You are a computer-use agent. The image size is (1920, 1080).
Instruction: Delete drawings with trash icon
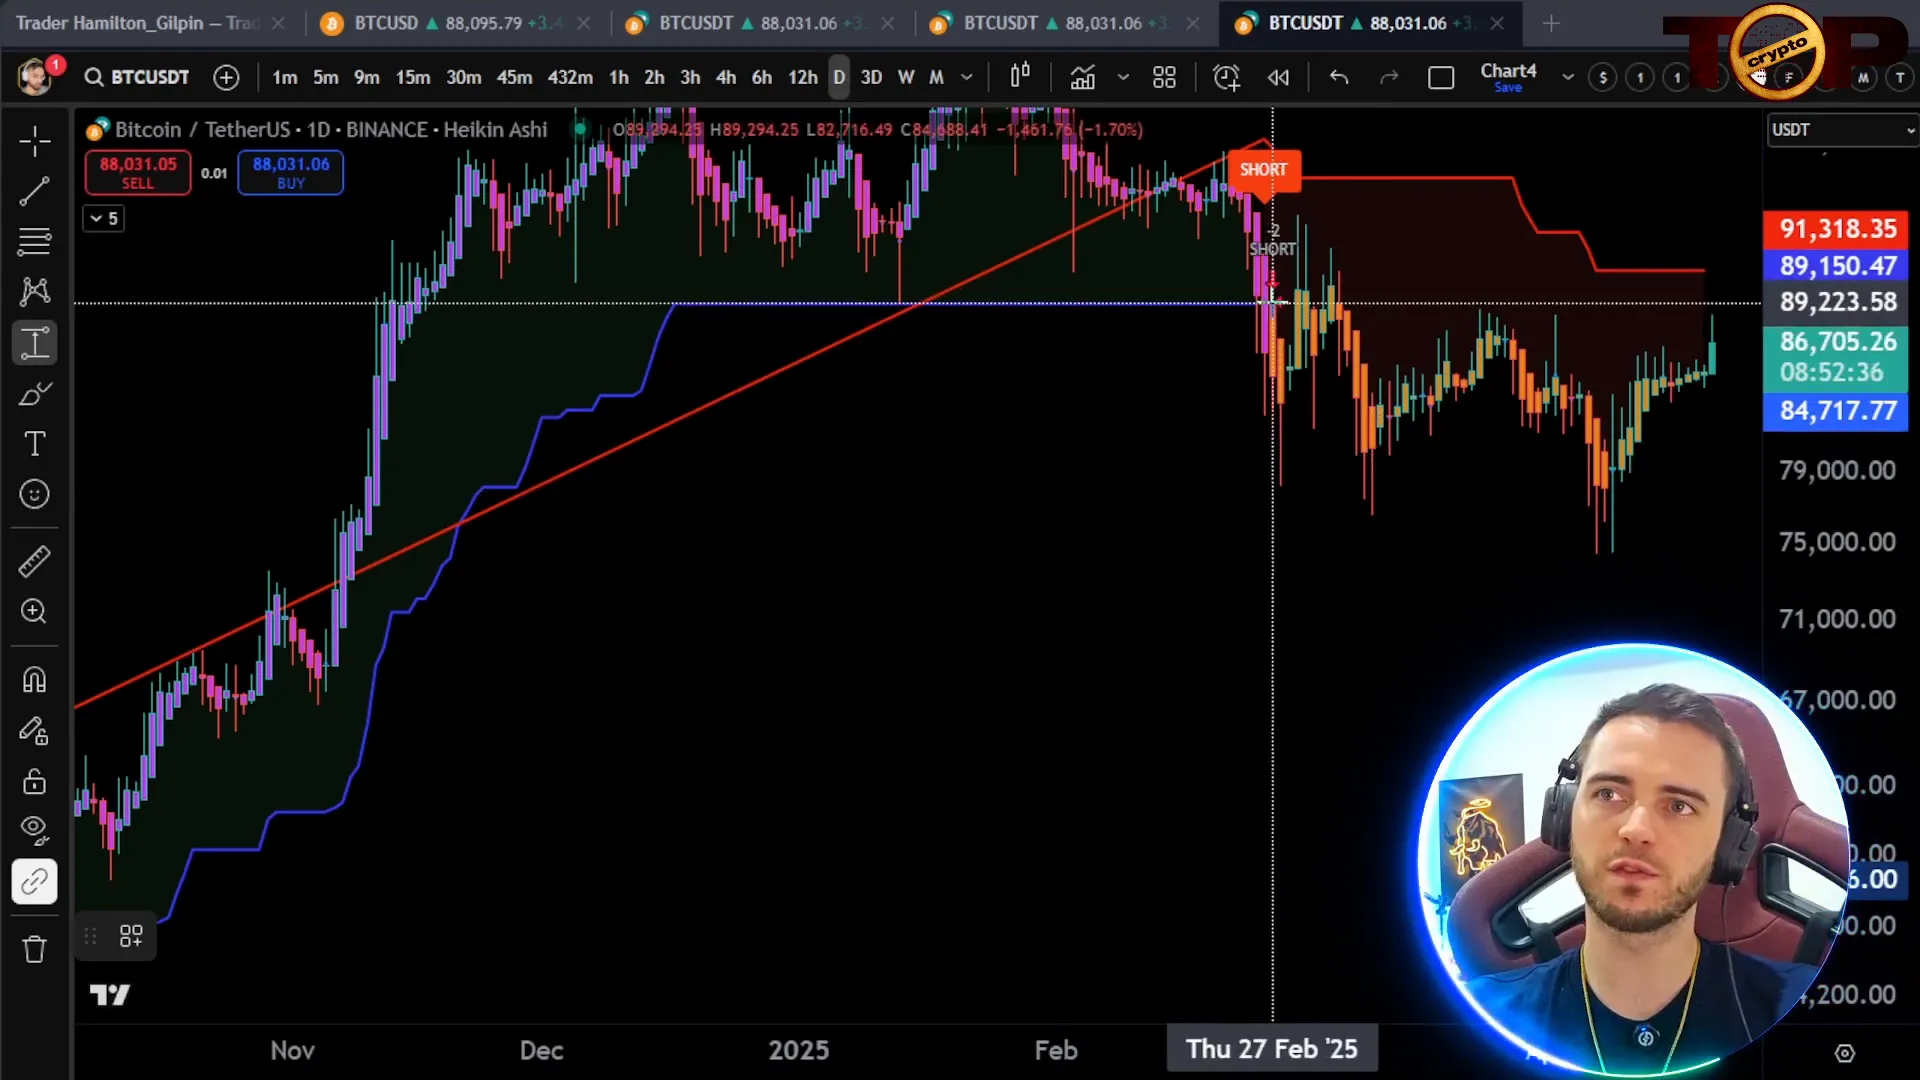coord(35,949)
